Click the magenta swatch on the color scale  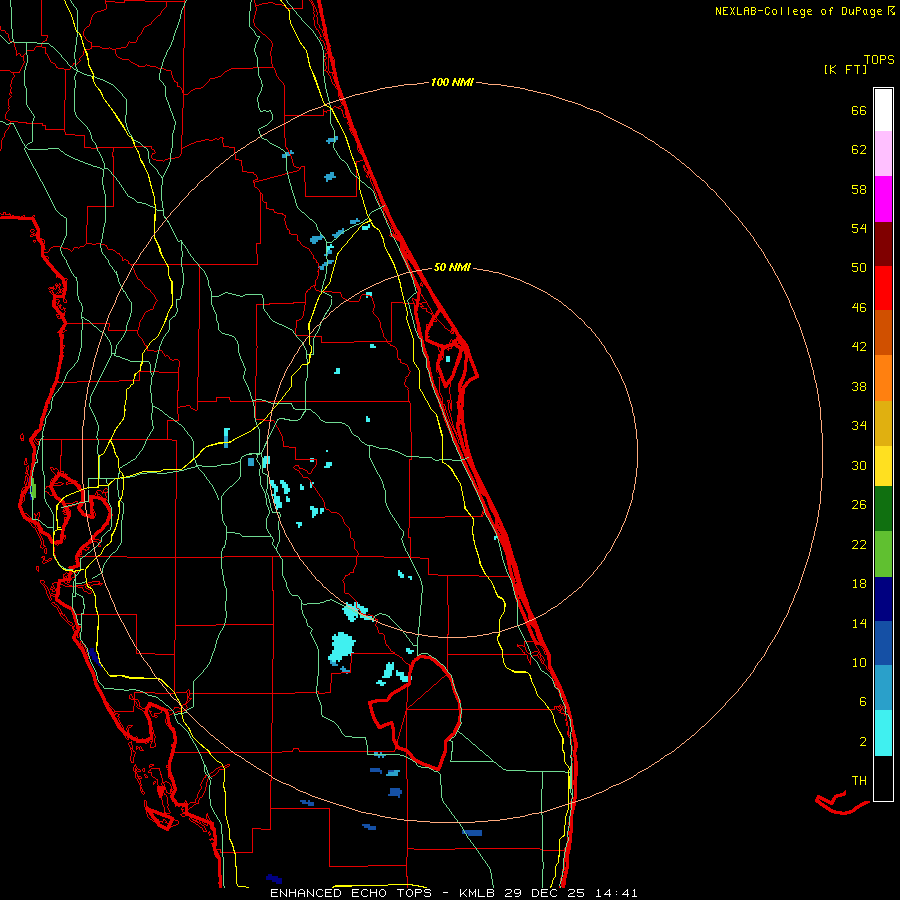pos(883,199)
